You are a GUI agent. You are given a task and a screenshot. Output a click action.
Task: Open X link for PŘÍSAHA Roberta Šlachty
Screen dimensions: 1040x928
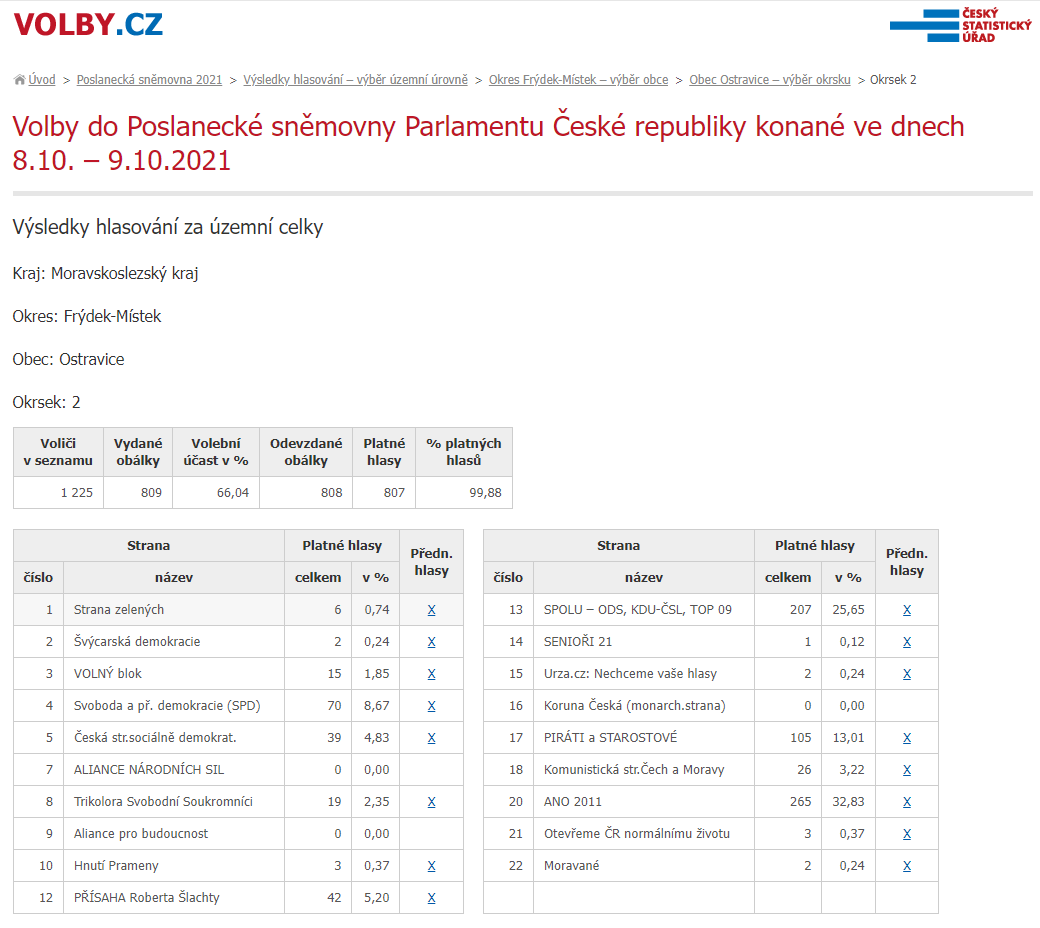click(431, 898)
